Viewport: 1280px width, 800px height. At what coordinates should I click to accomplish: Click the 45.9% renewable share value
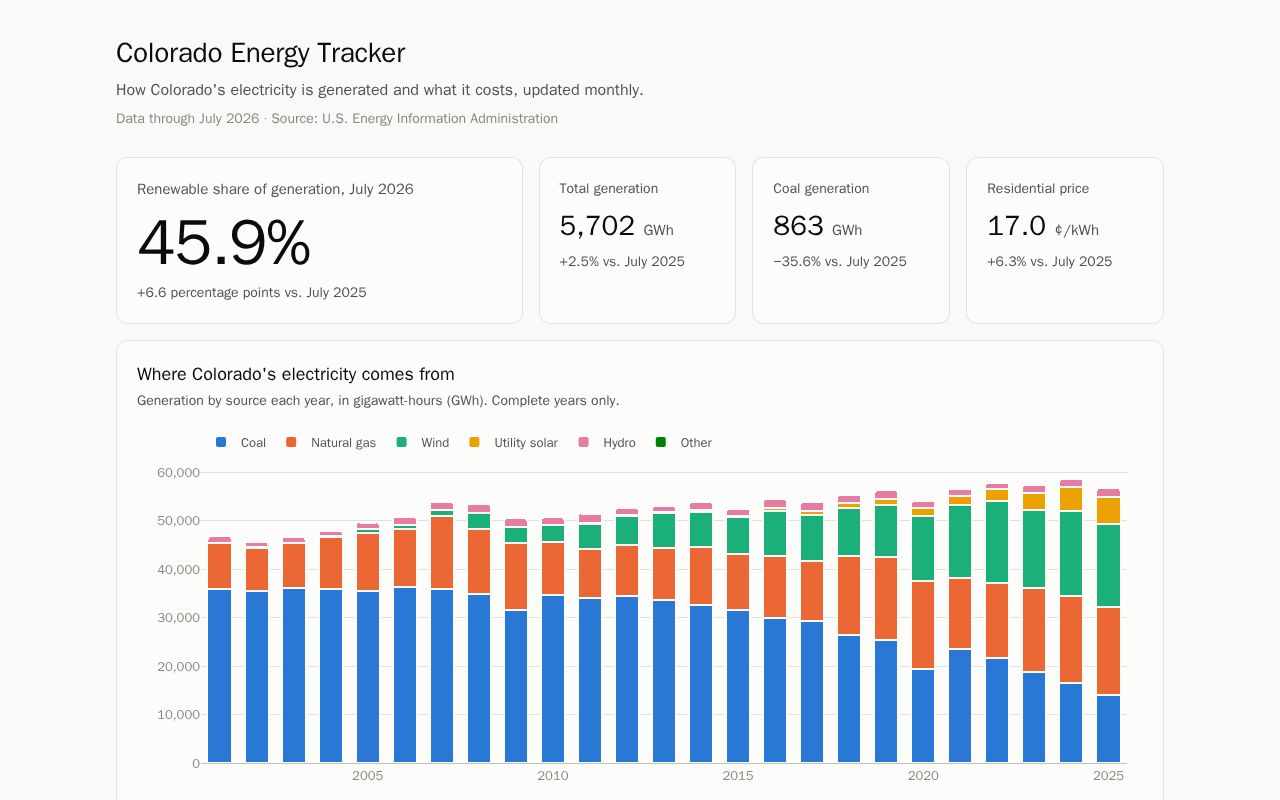(x=224, y=243)
